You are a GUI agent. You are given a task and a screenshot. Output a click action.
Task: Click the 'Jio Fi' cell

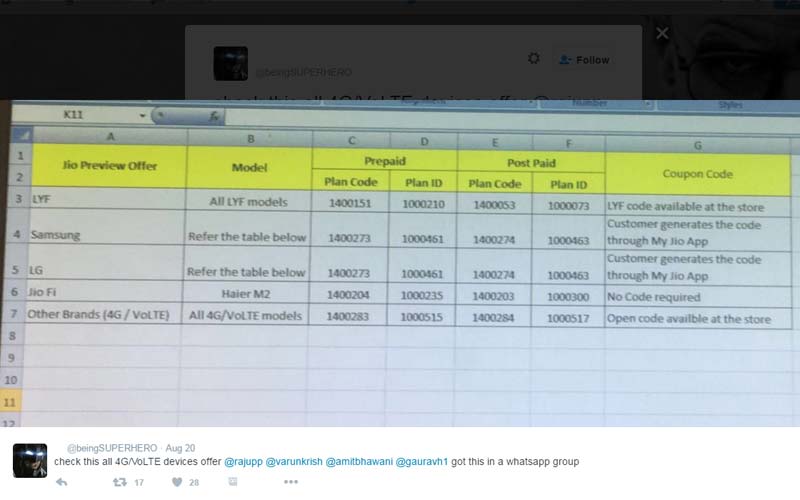coord(104,292)
